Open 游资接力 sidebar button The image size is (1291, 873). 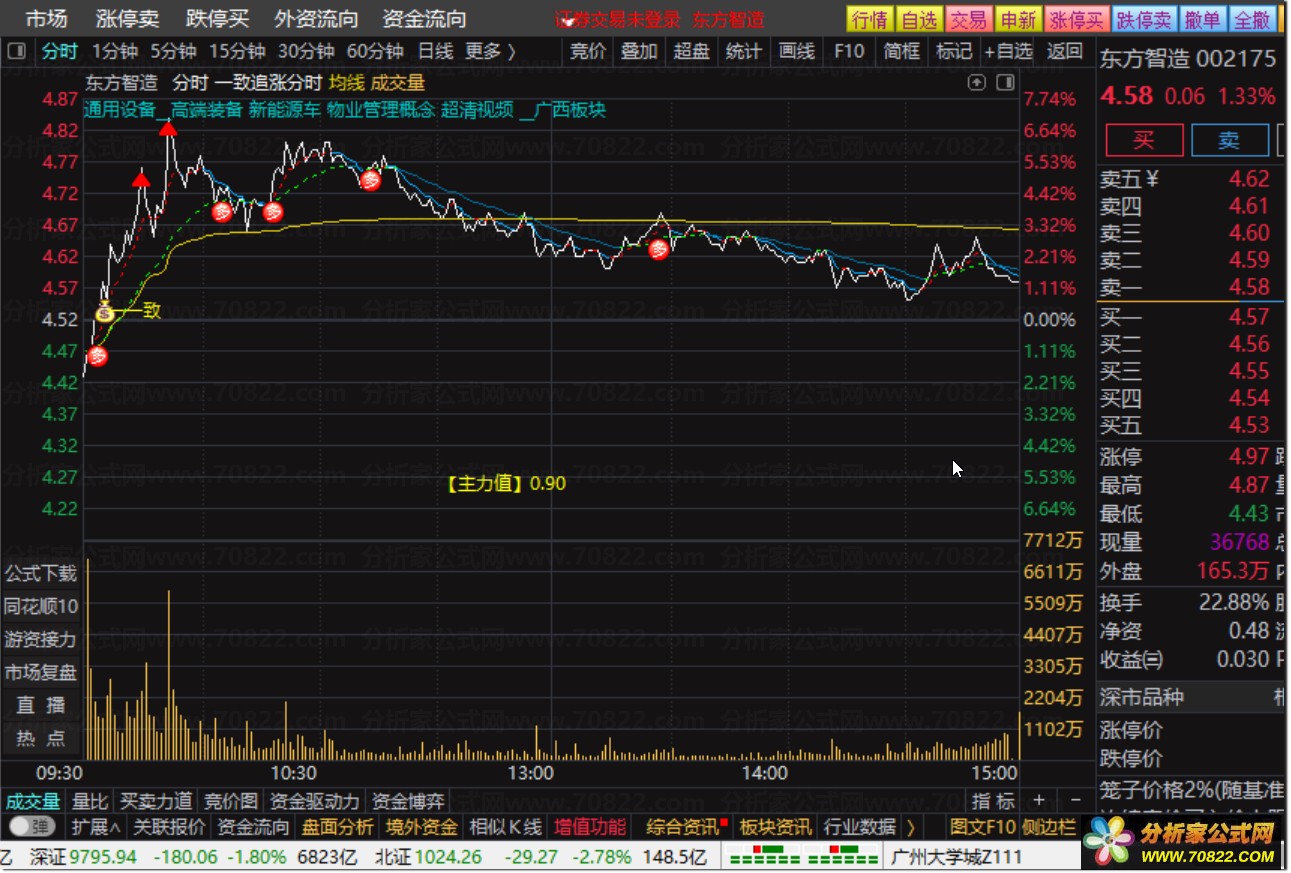[40, 639]
